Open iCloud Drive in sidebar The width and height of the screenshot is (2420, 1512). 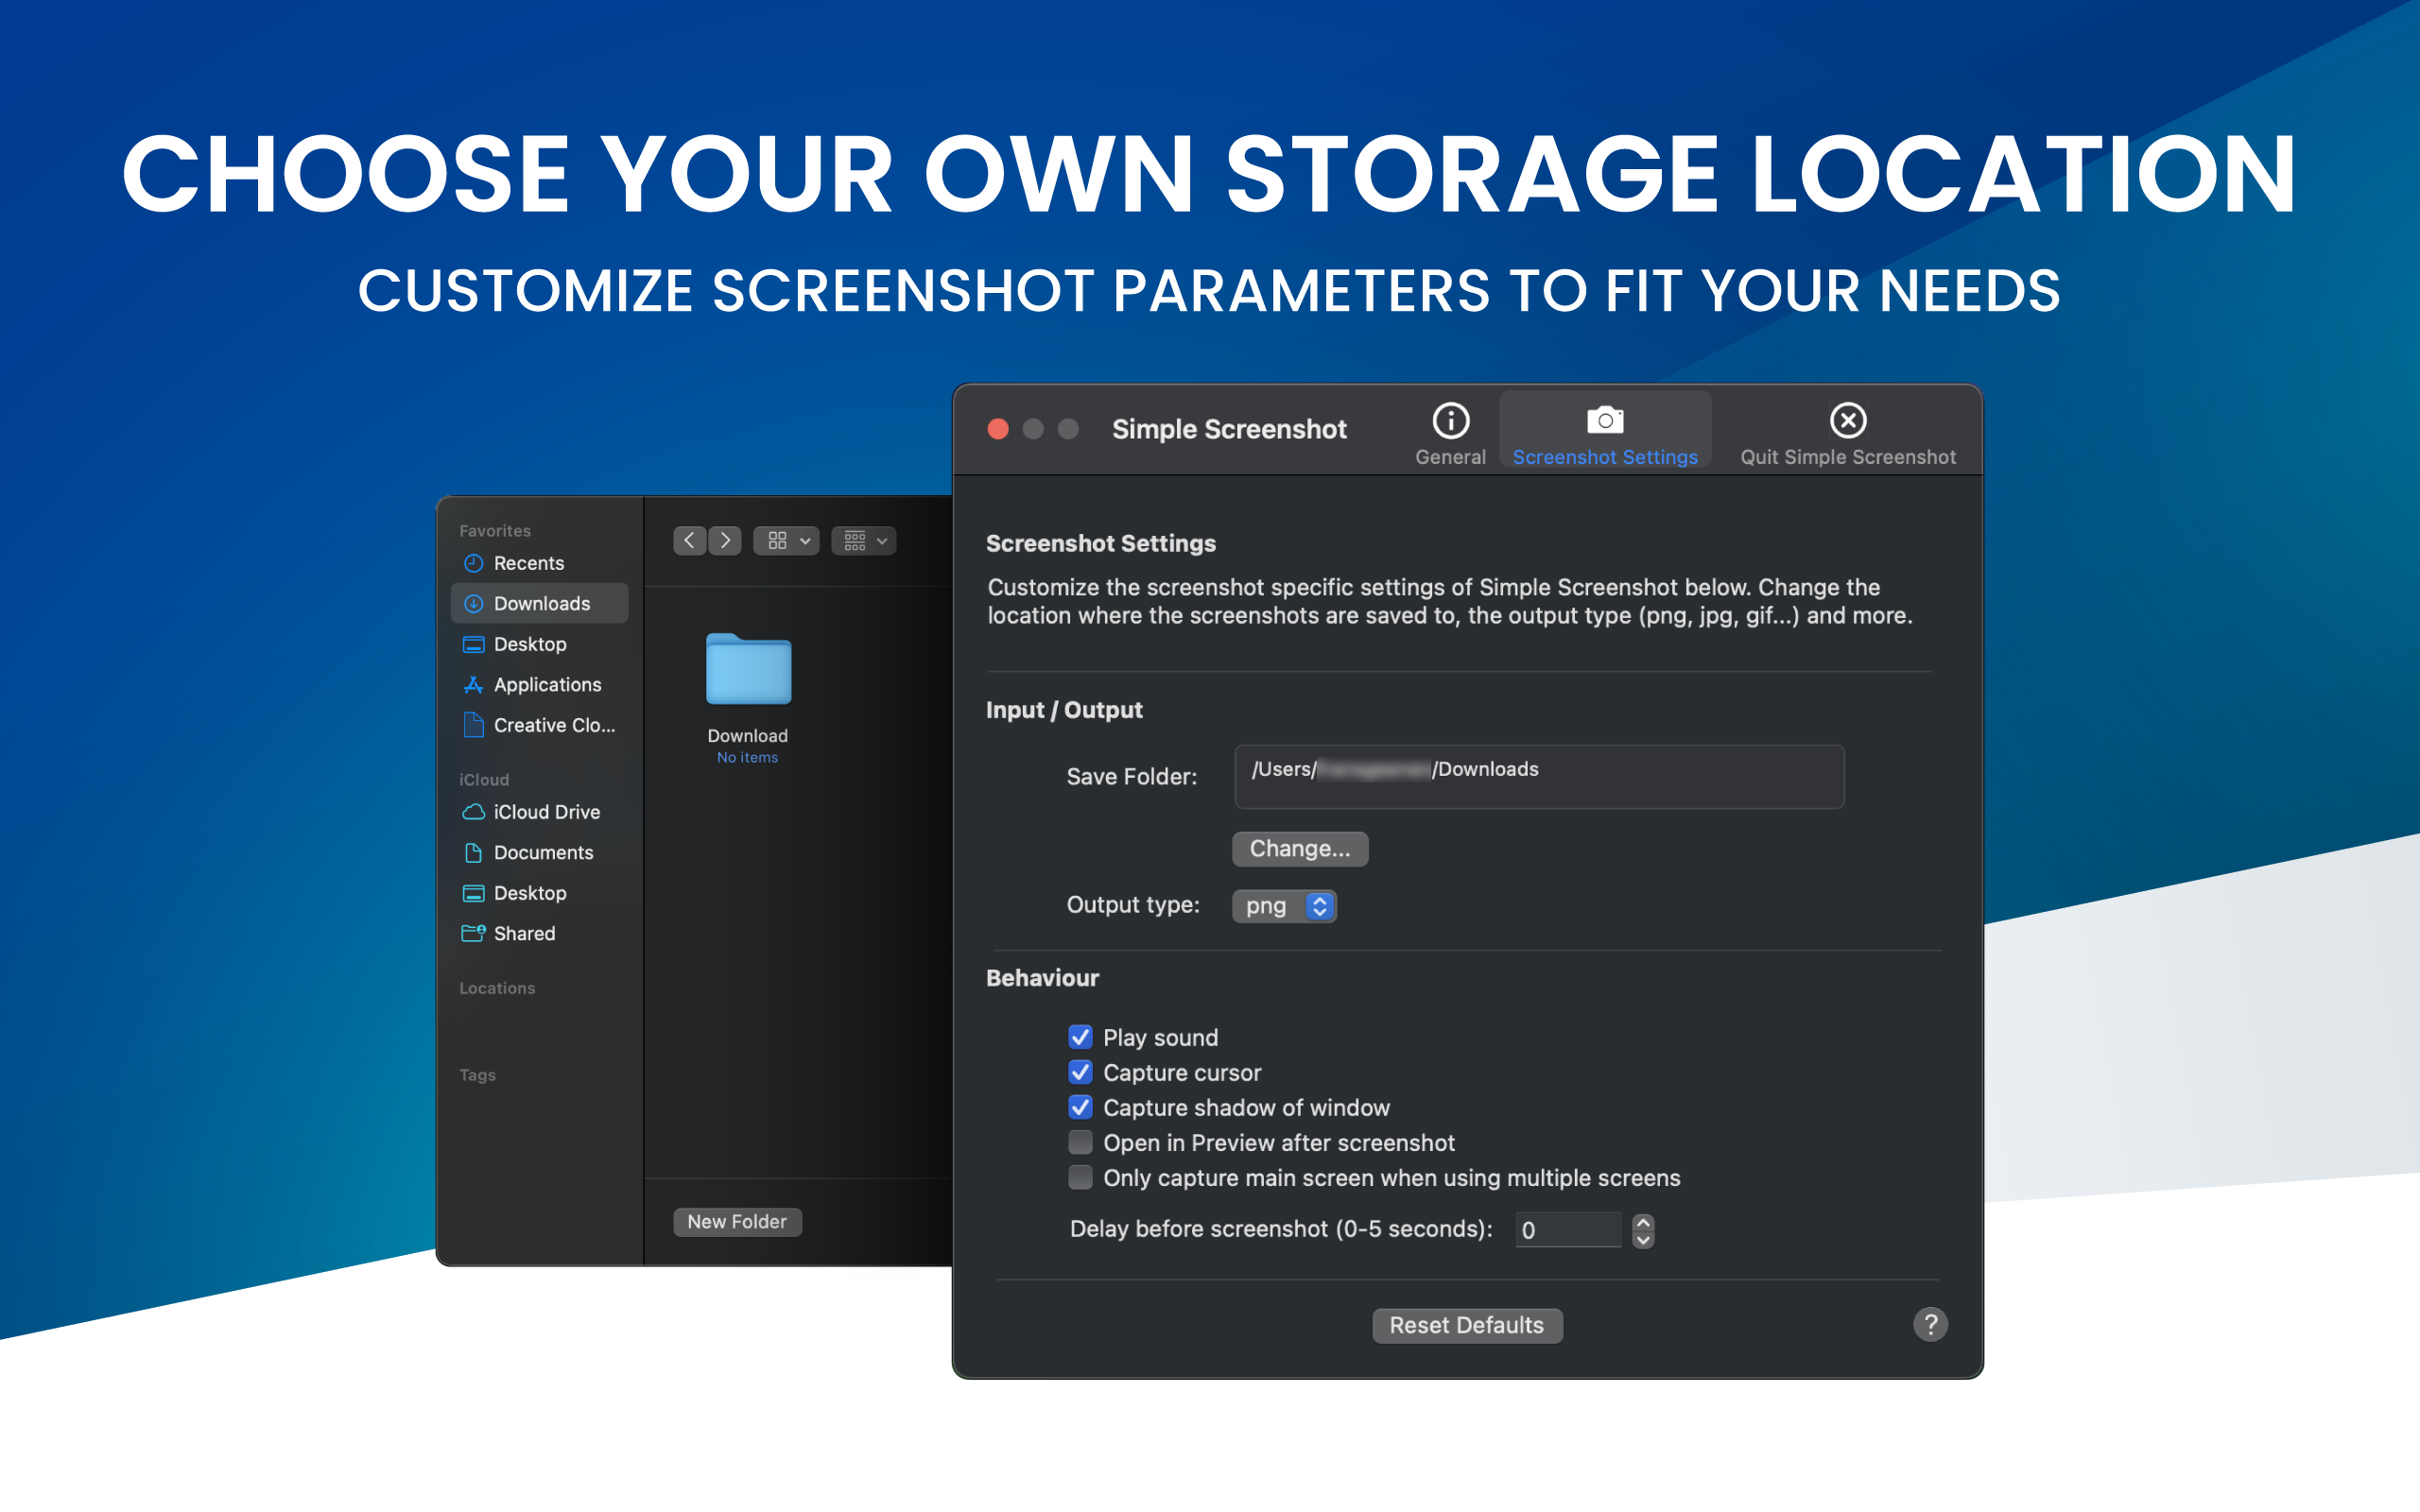[x=540, y=812]
